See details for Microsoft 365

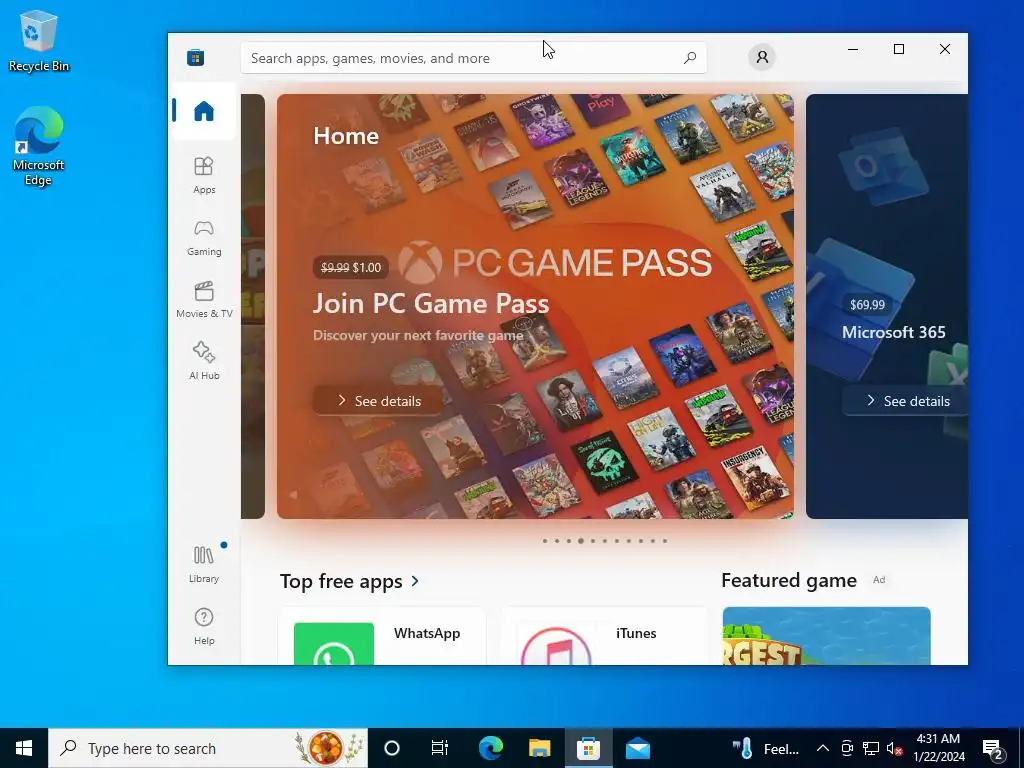(907, 401)
